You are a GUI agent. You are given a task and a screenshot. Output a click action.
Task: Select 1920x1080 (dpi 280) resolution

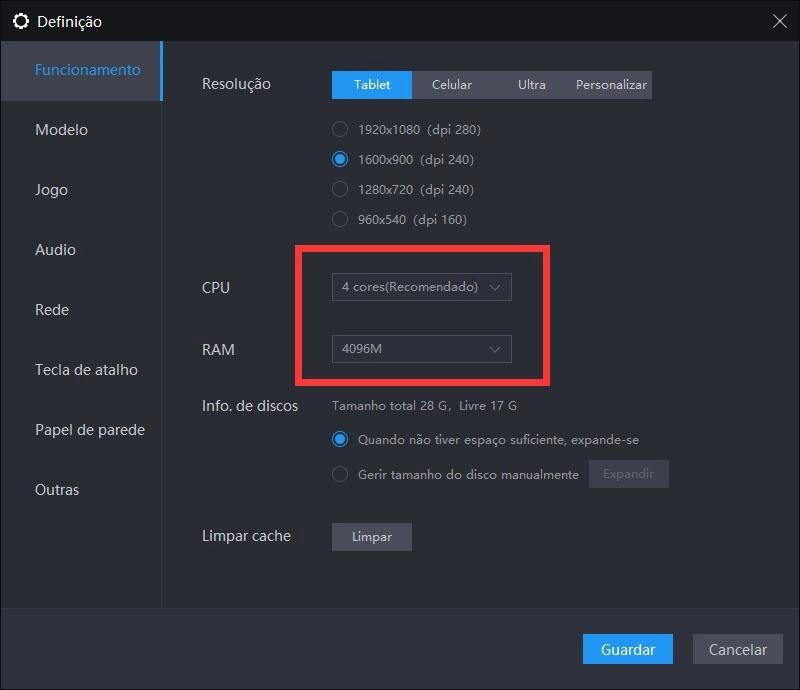[340, 129]
